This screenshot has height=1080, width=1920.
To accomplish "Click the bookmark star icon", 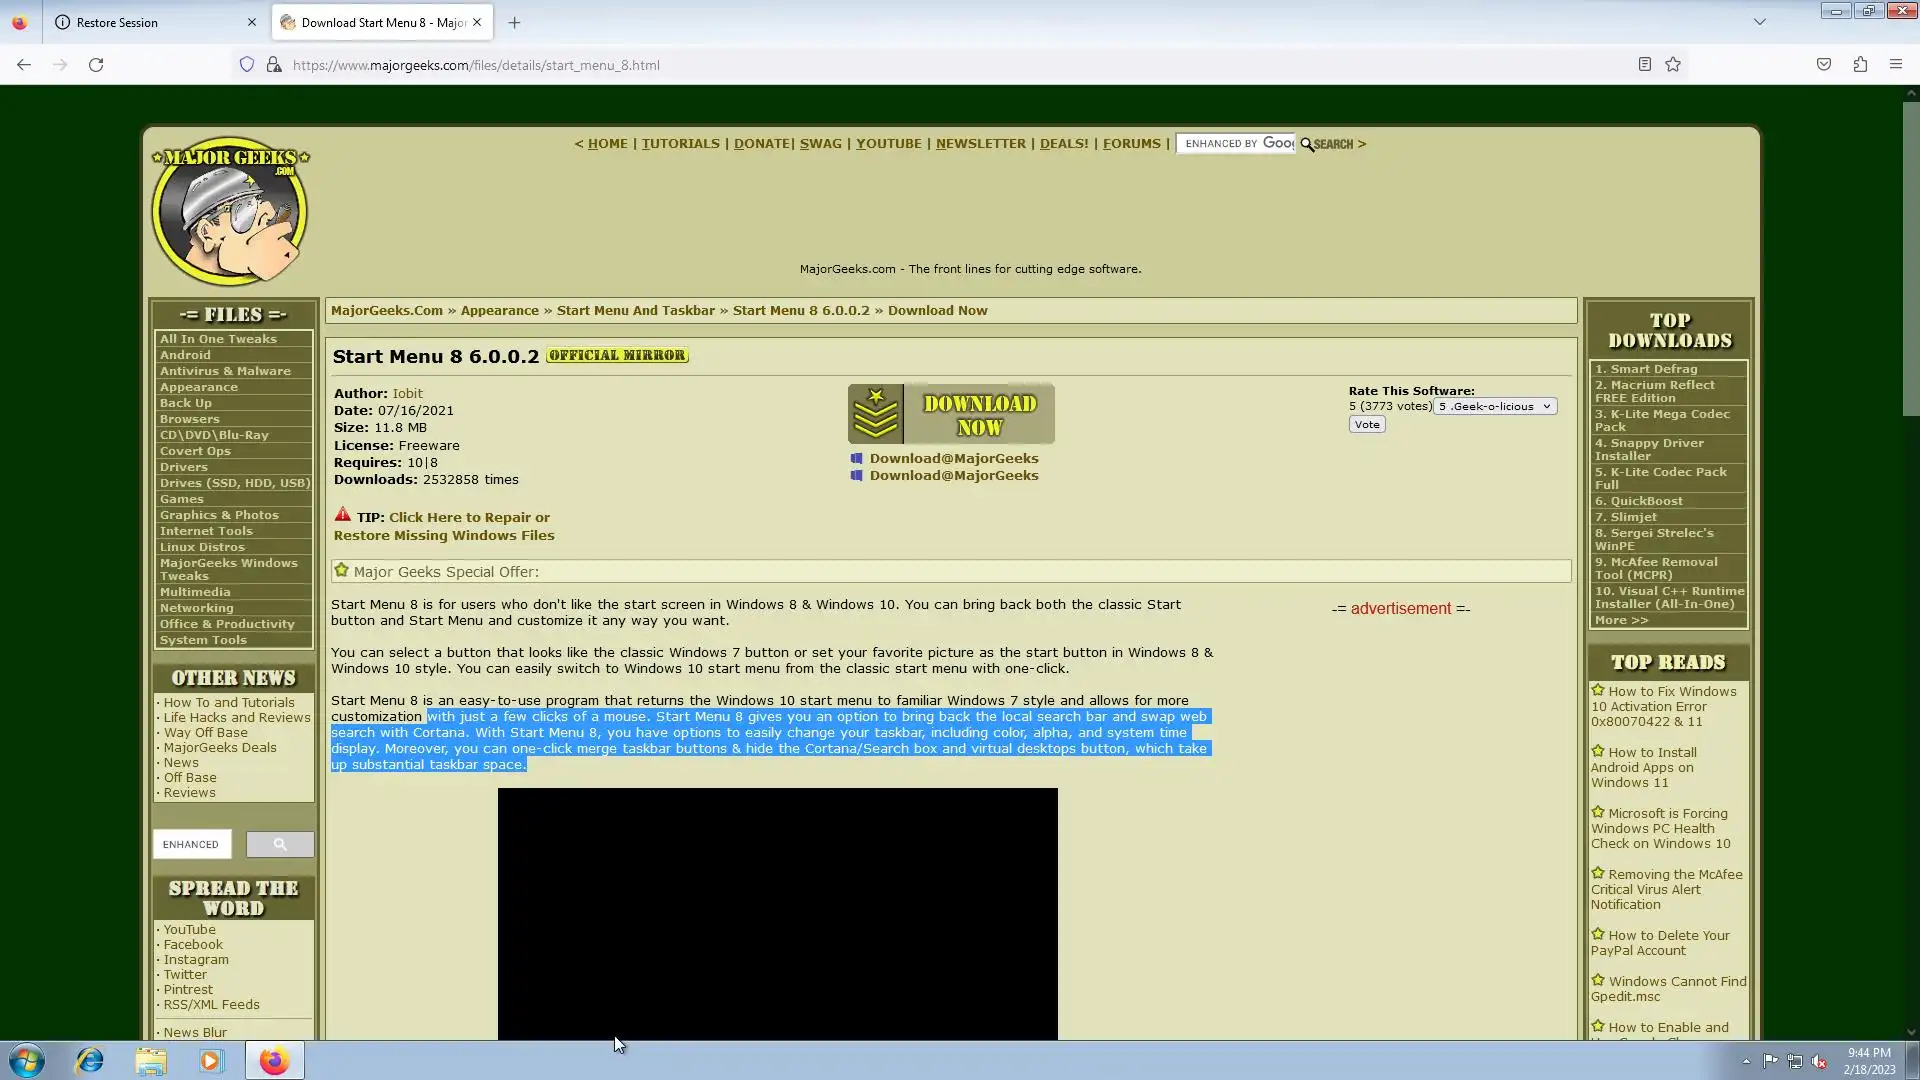I will click(1673, 65).
